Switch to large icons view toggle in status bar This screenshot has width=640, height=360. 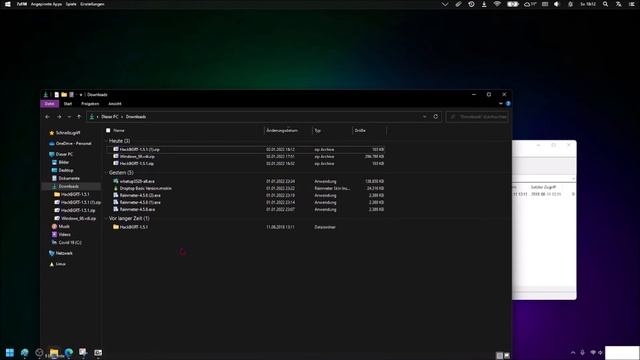507,356
